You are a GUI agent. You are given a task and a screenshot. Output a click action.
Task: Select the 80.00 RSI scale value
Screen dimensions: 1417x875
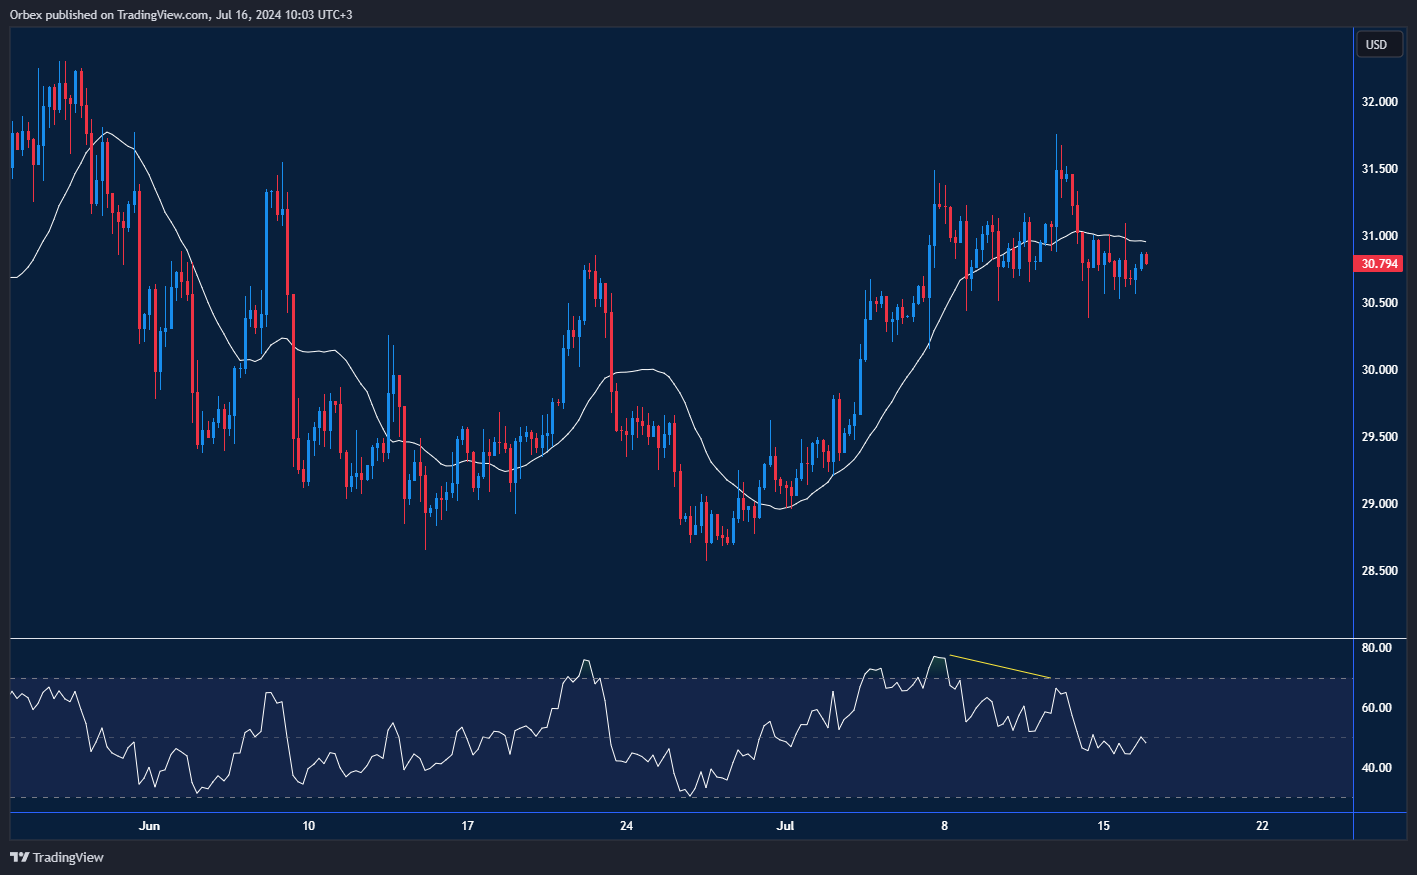(1376, 648)
